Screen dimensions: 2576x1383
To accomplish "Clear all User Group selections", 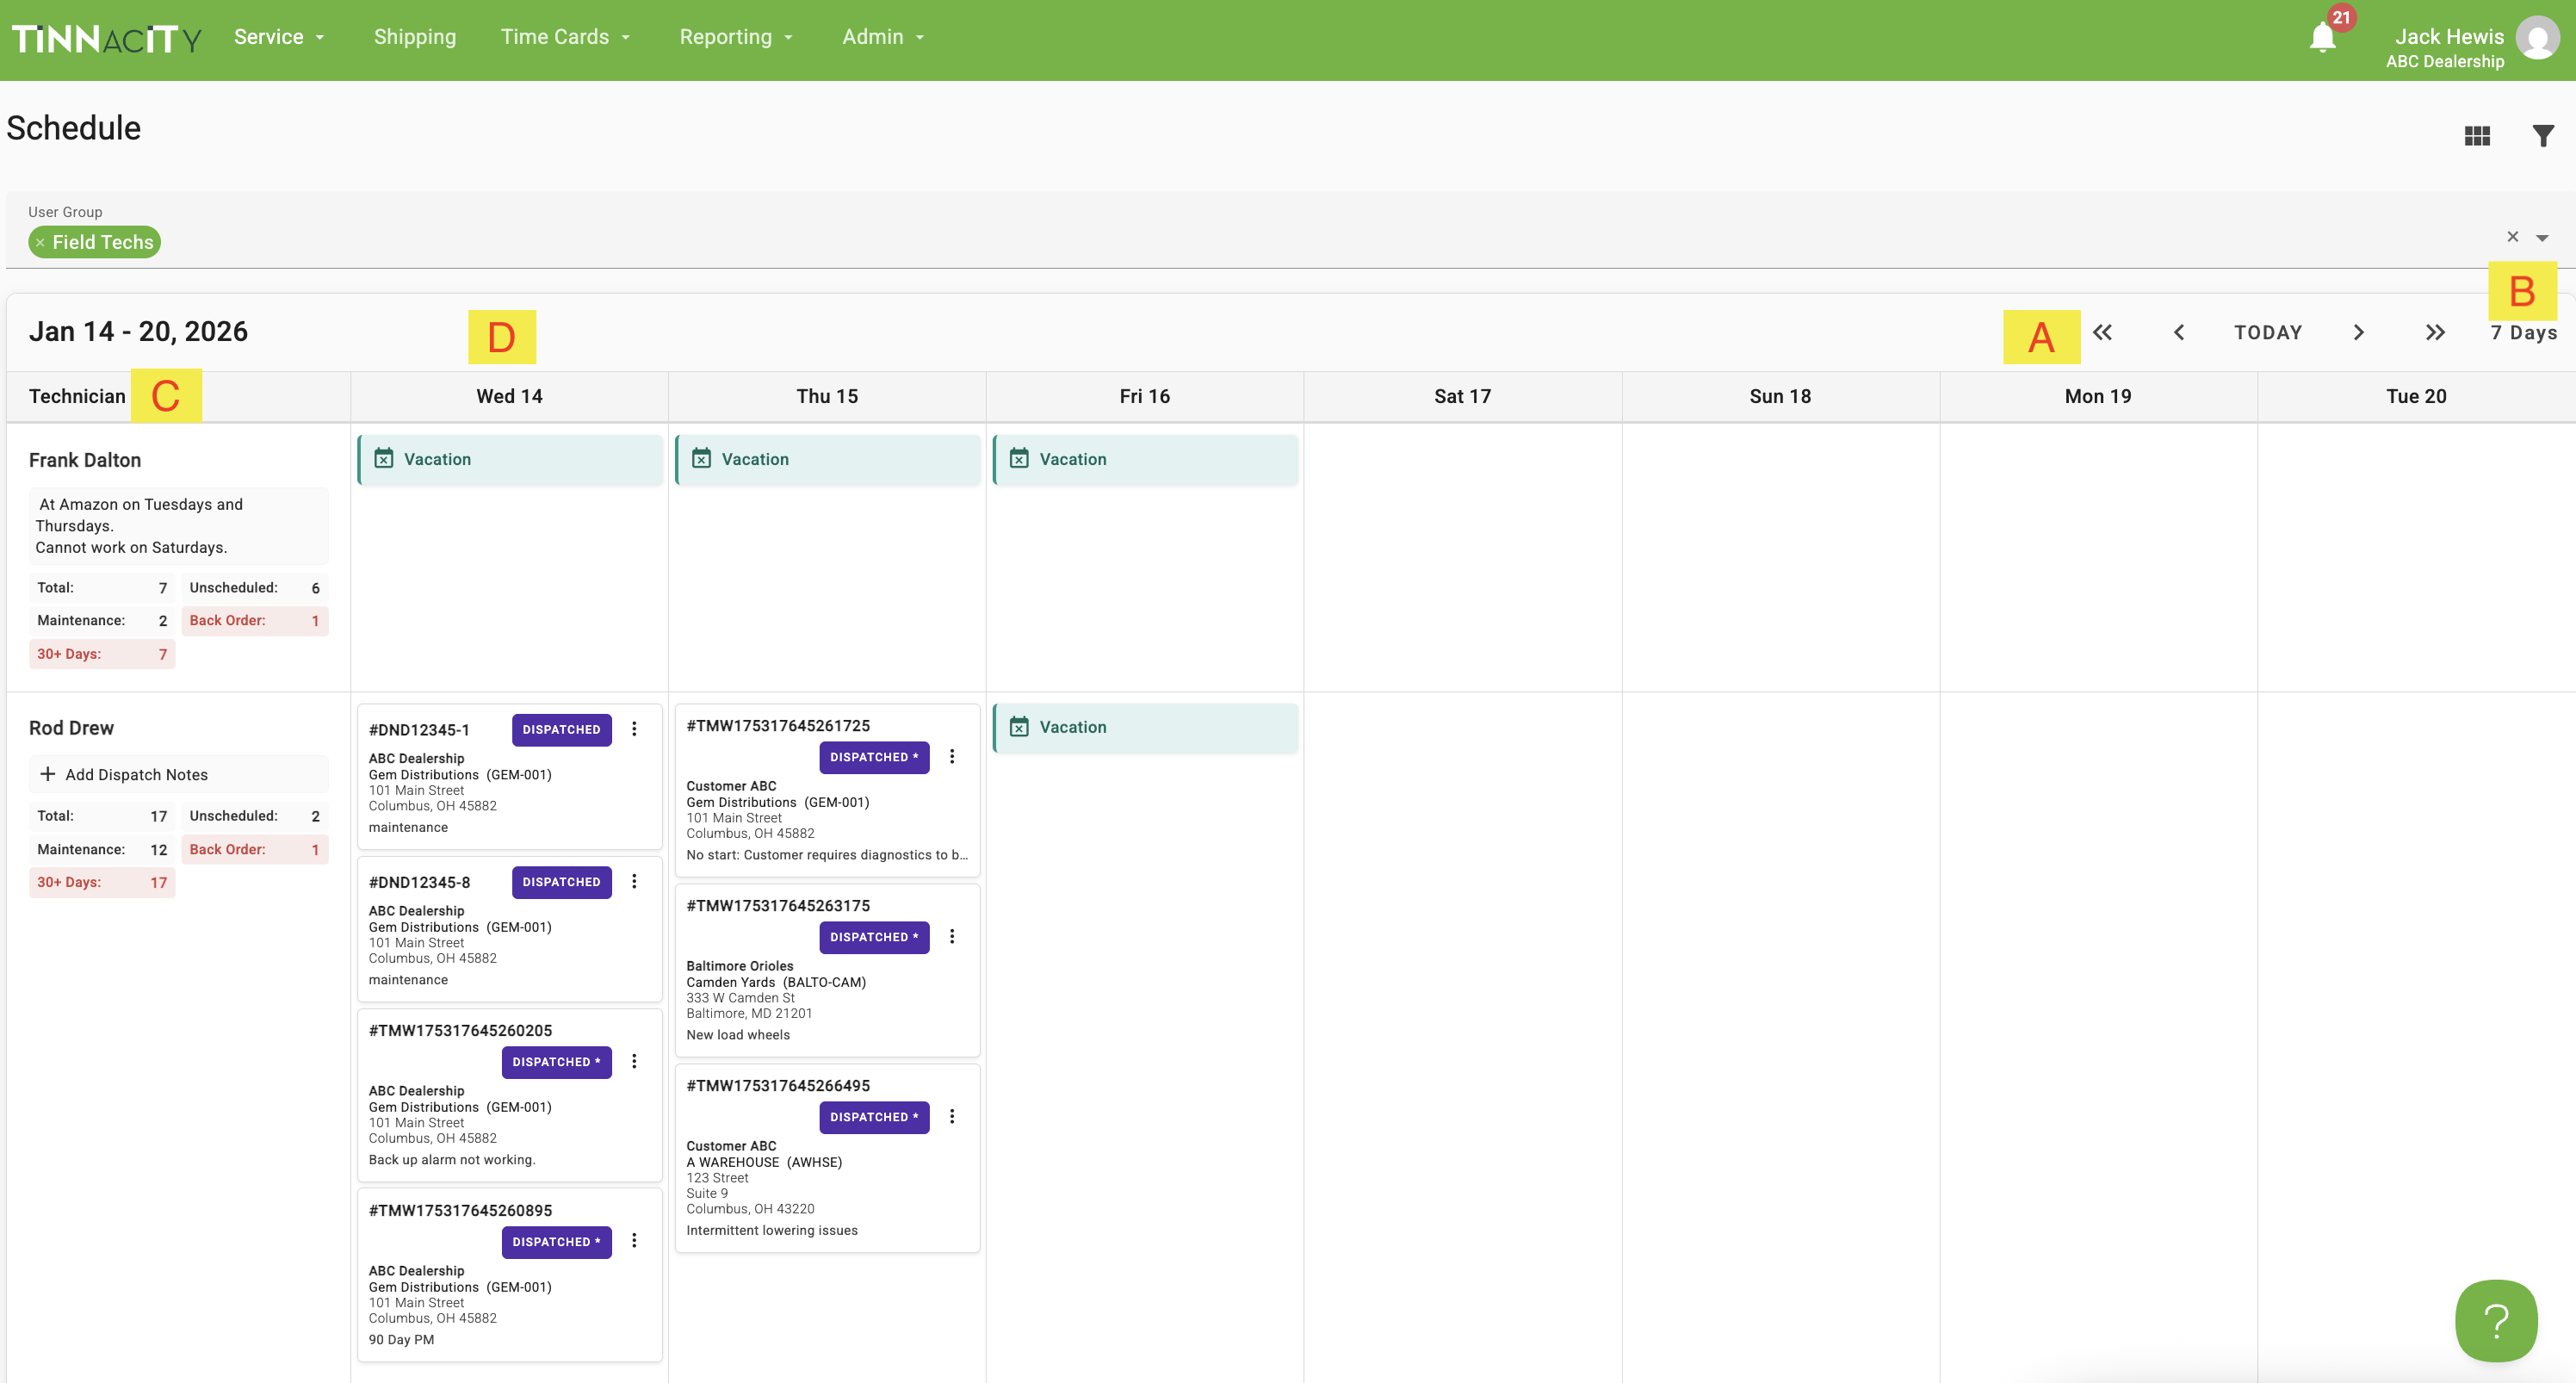I will click(x=2513, y=237).
